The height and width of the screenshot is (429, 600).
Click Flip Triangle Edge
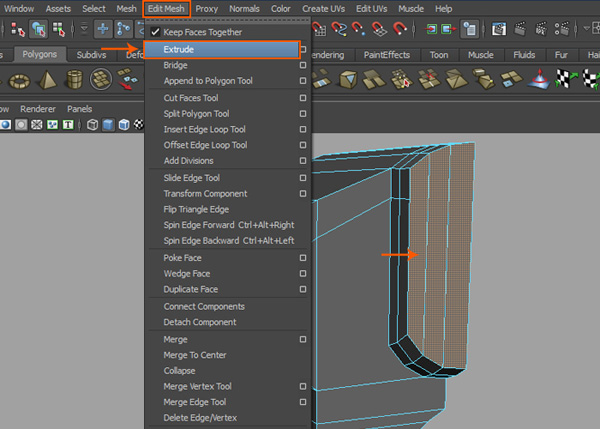(x=196, y=209)
